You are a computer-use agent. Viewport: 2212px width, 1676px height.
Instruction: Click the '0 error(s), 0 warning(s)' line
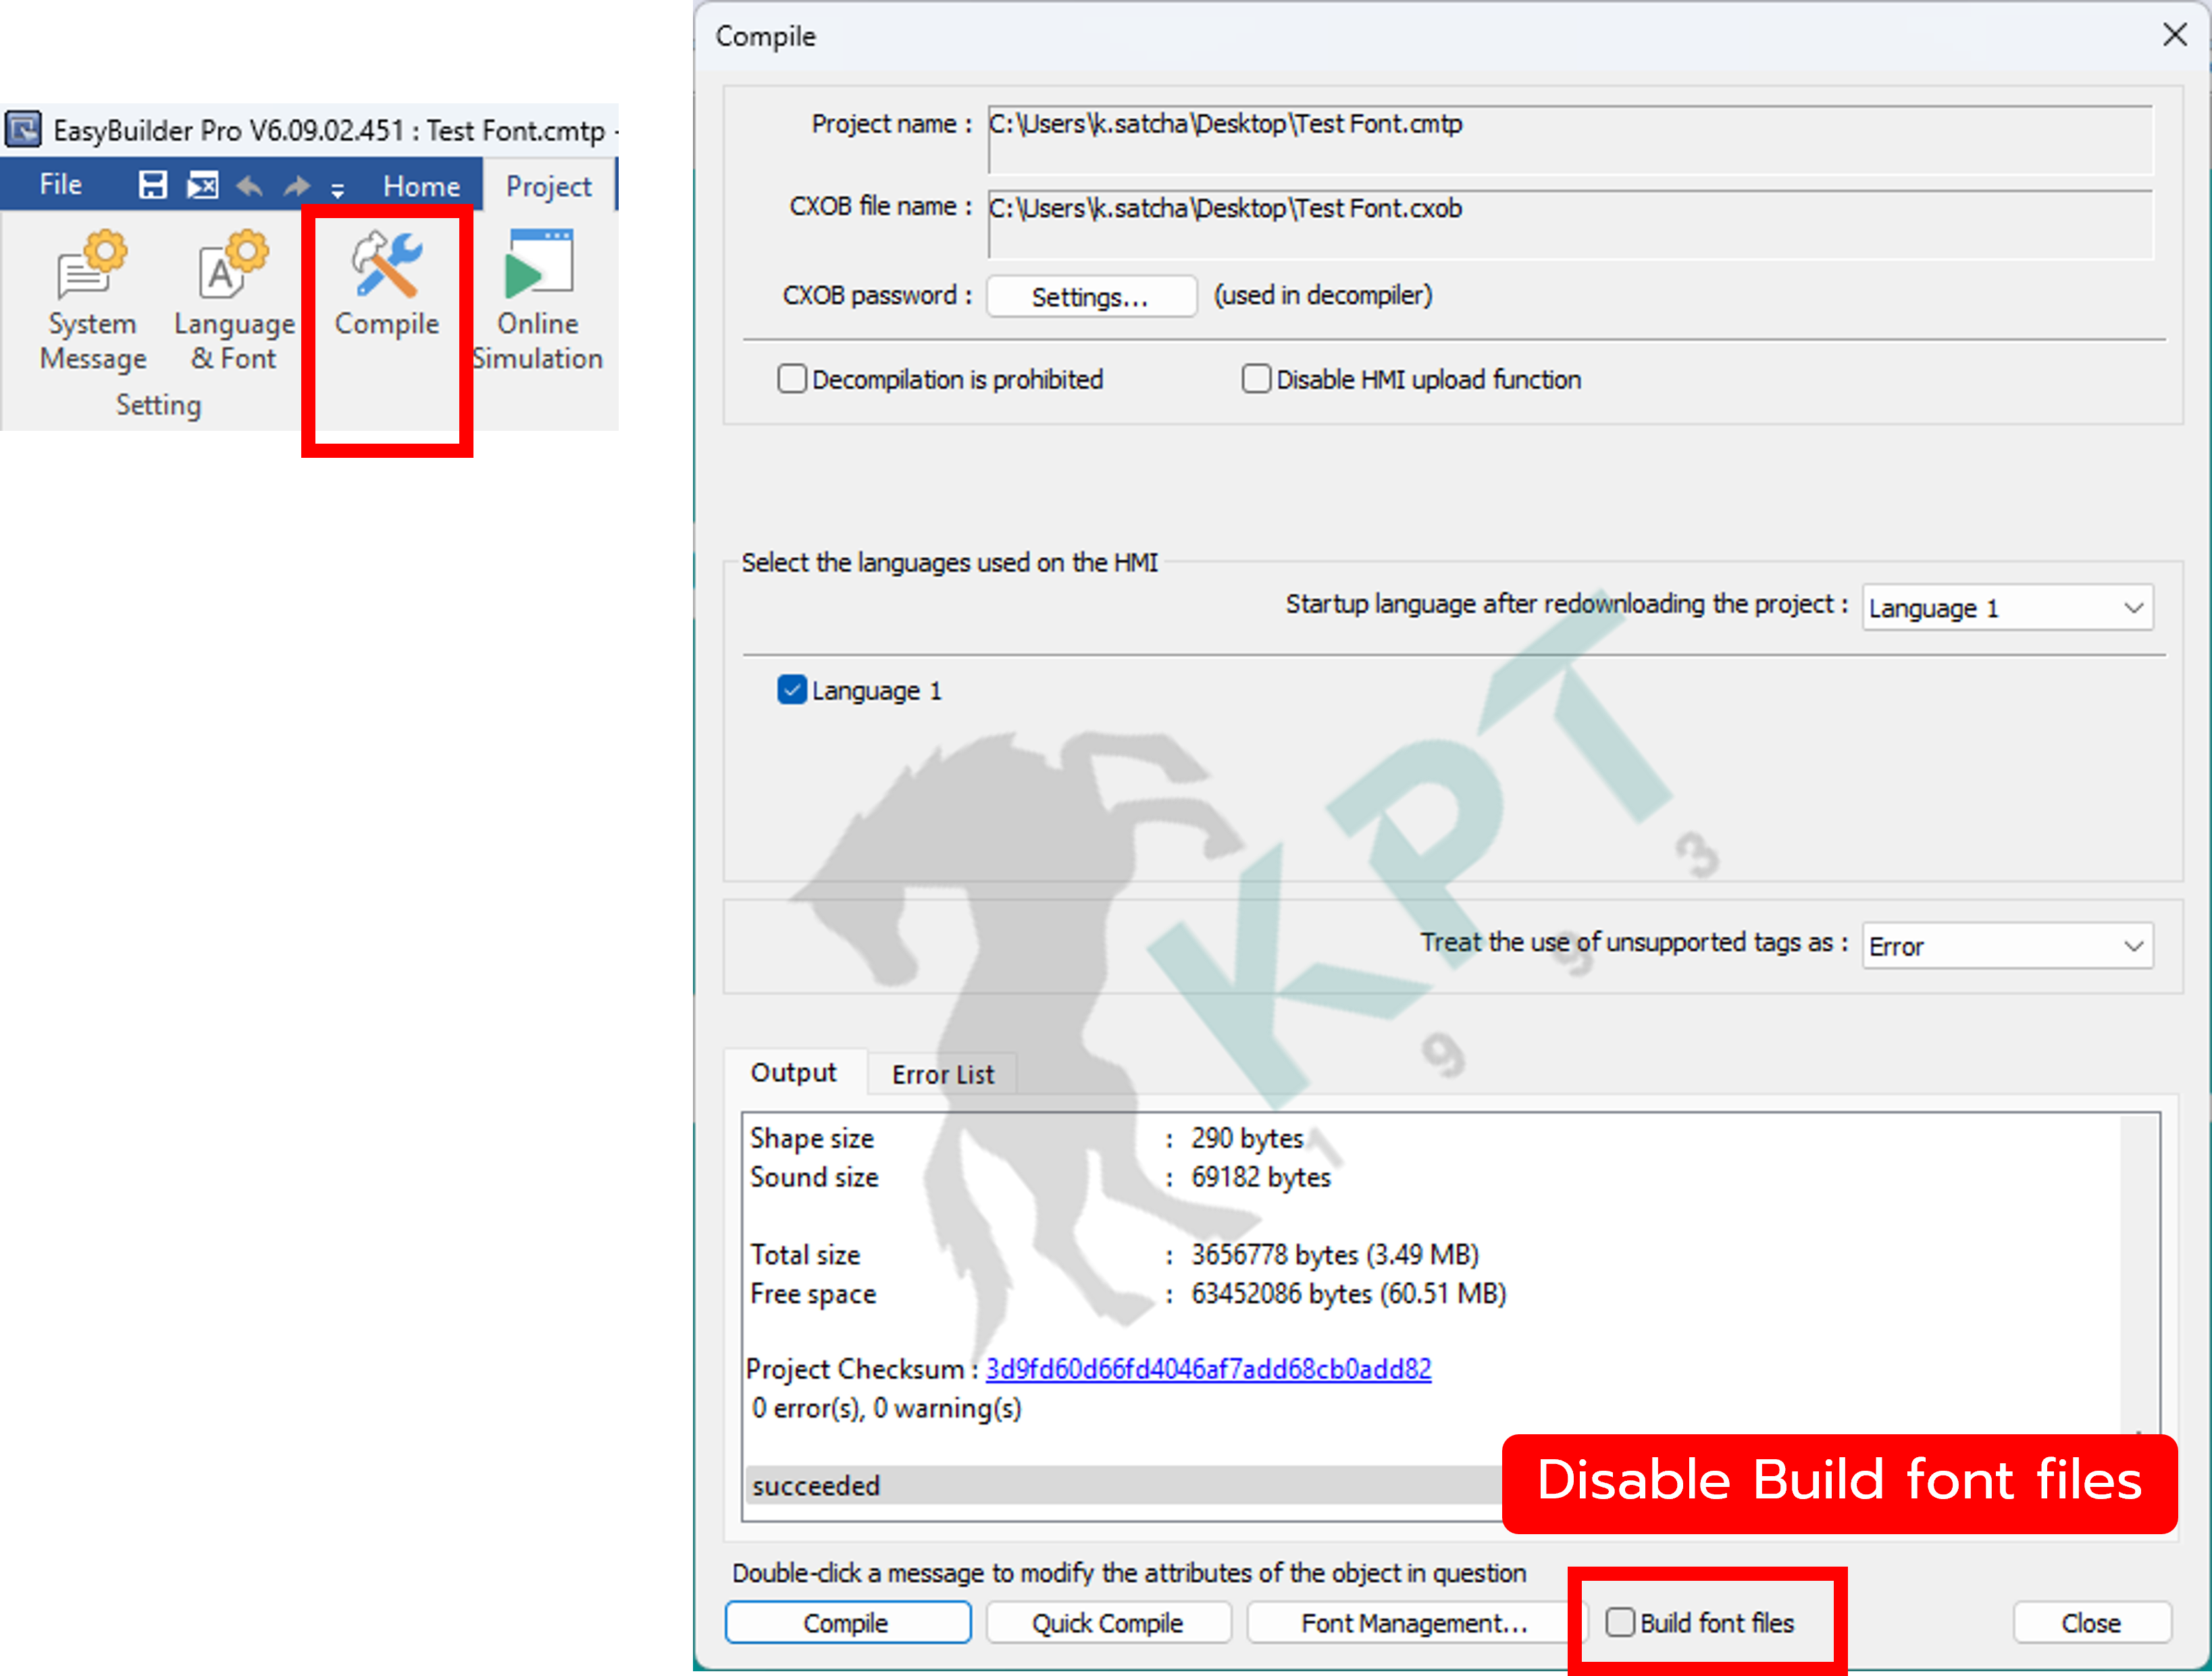[887, 1409]
